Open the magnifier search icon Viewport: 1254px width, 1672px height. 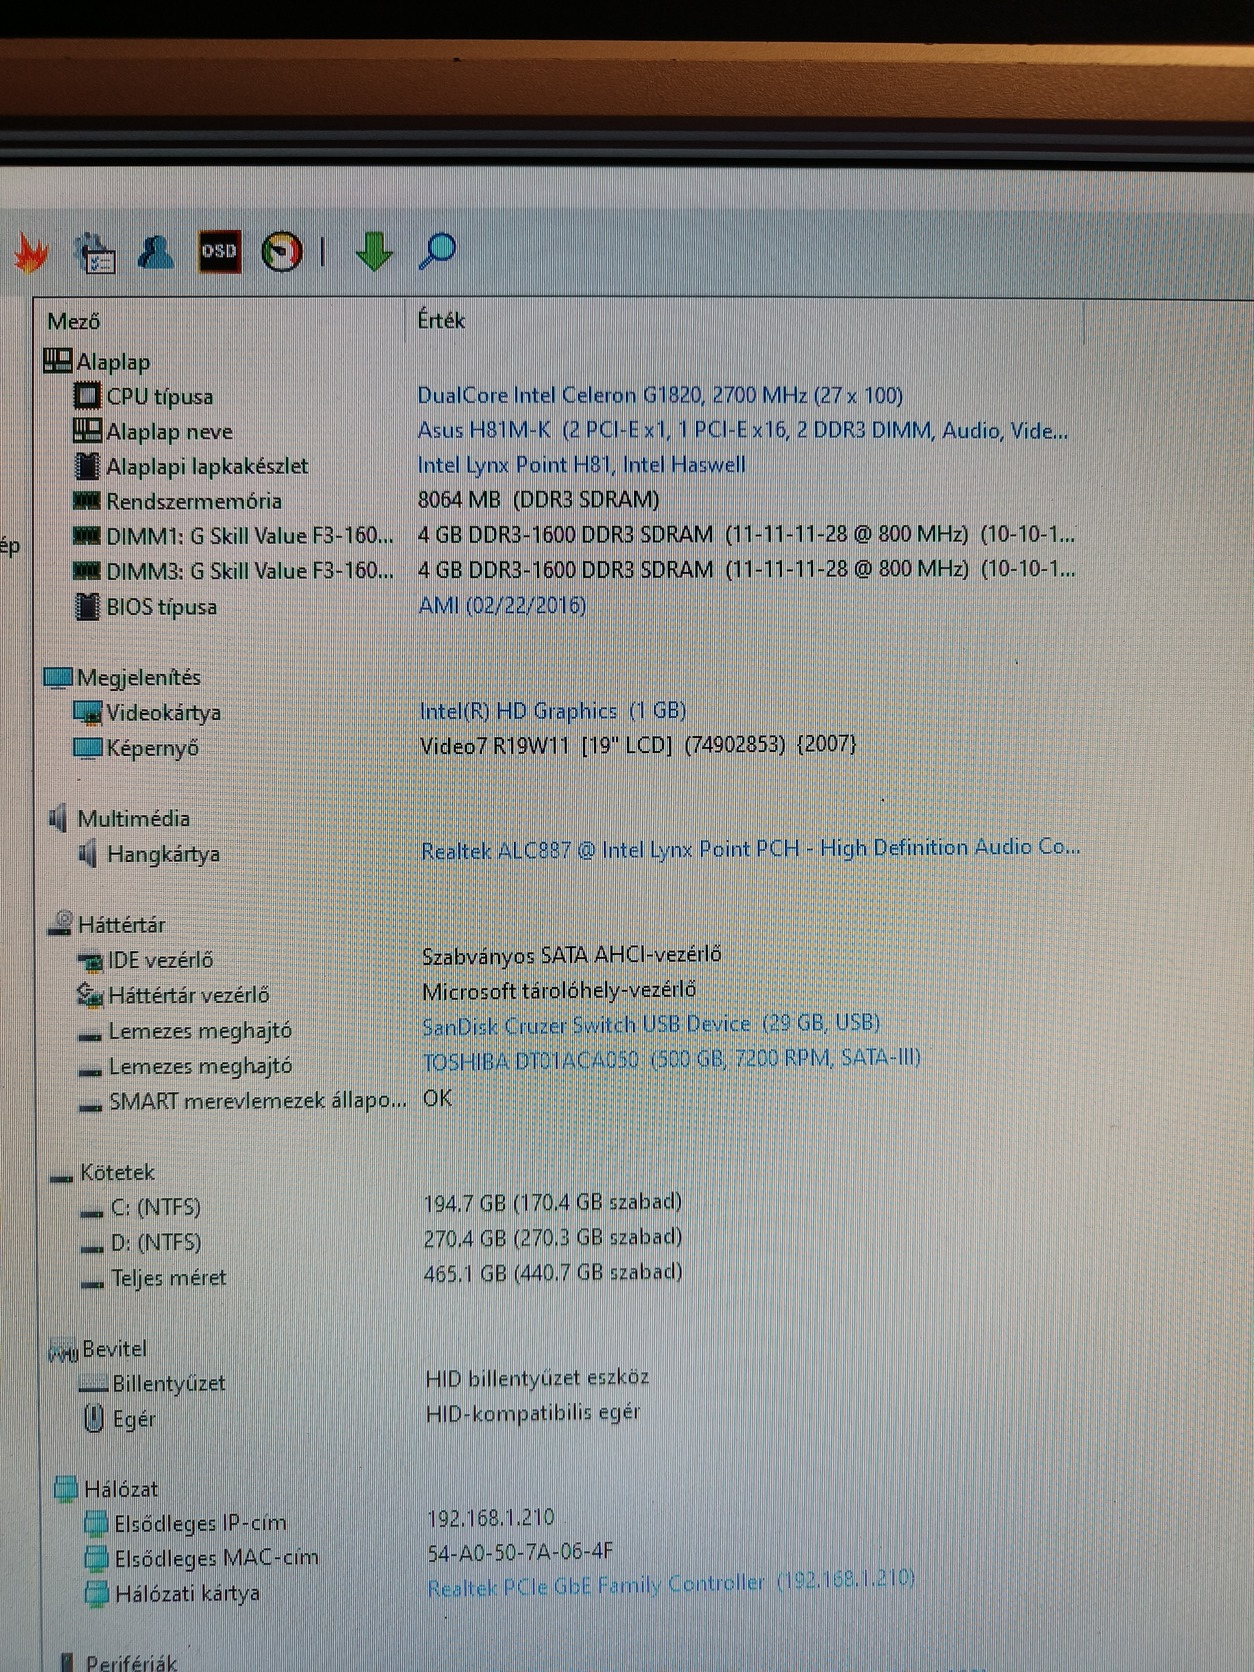(437, 251)
